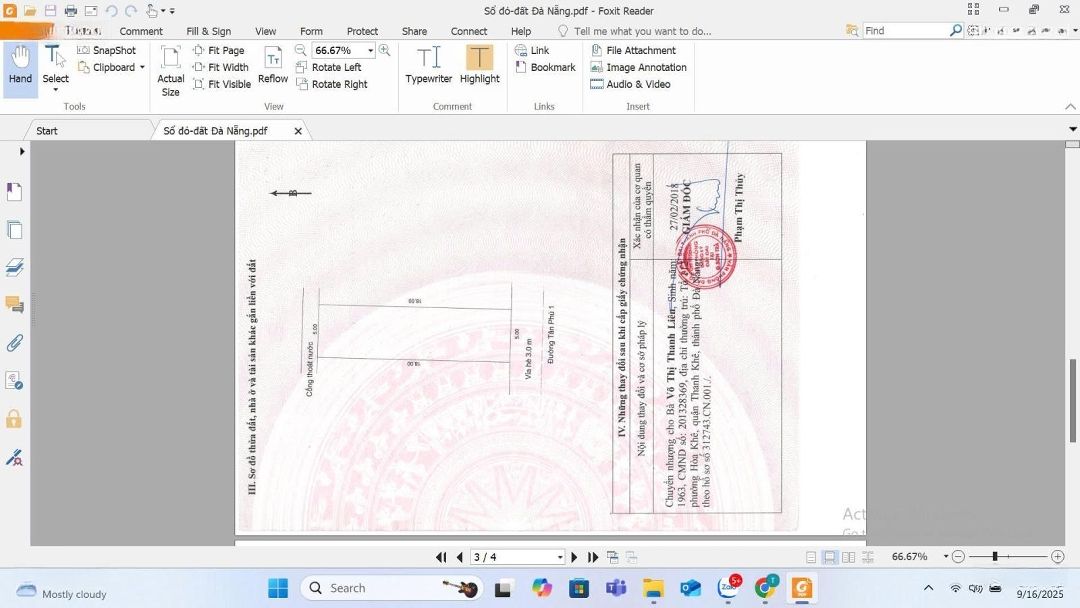Expand the Clipboard dropdown arrow
Viewport: 1080px width, 608px height.
point(142,68)
